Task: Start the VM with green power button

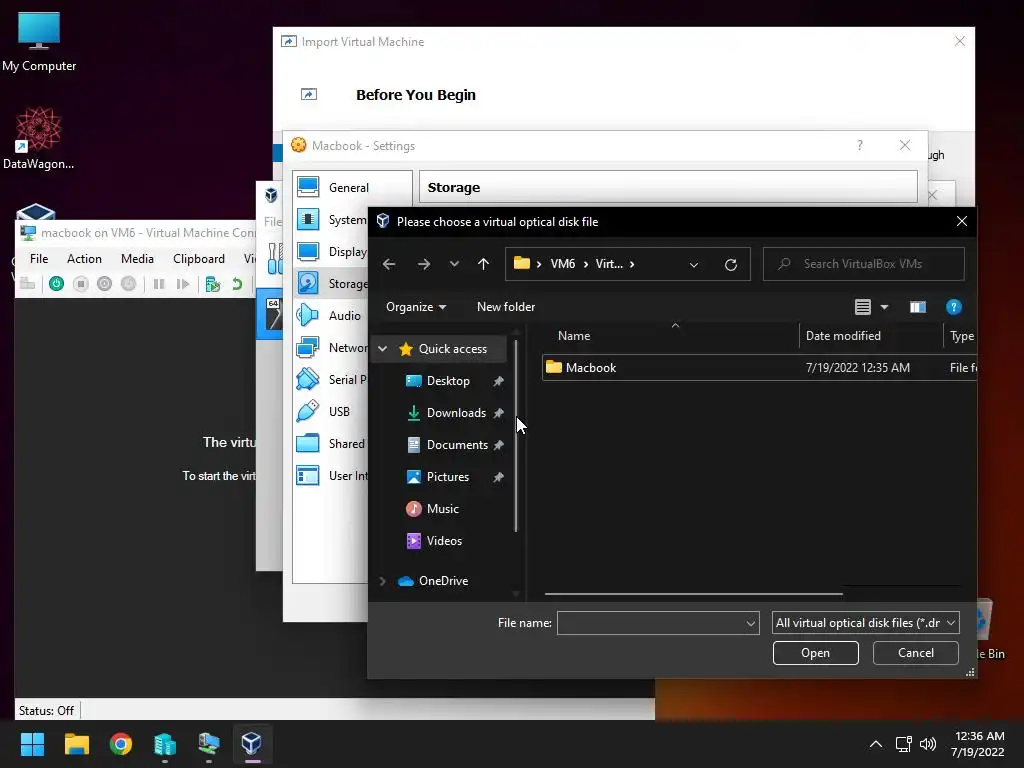Action: click(57, 284)
